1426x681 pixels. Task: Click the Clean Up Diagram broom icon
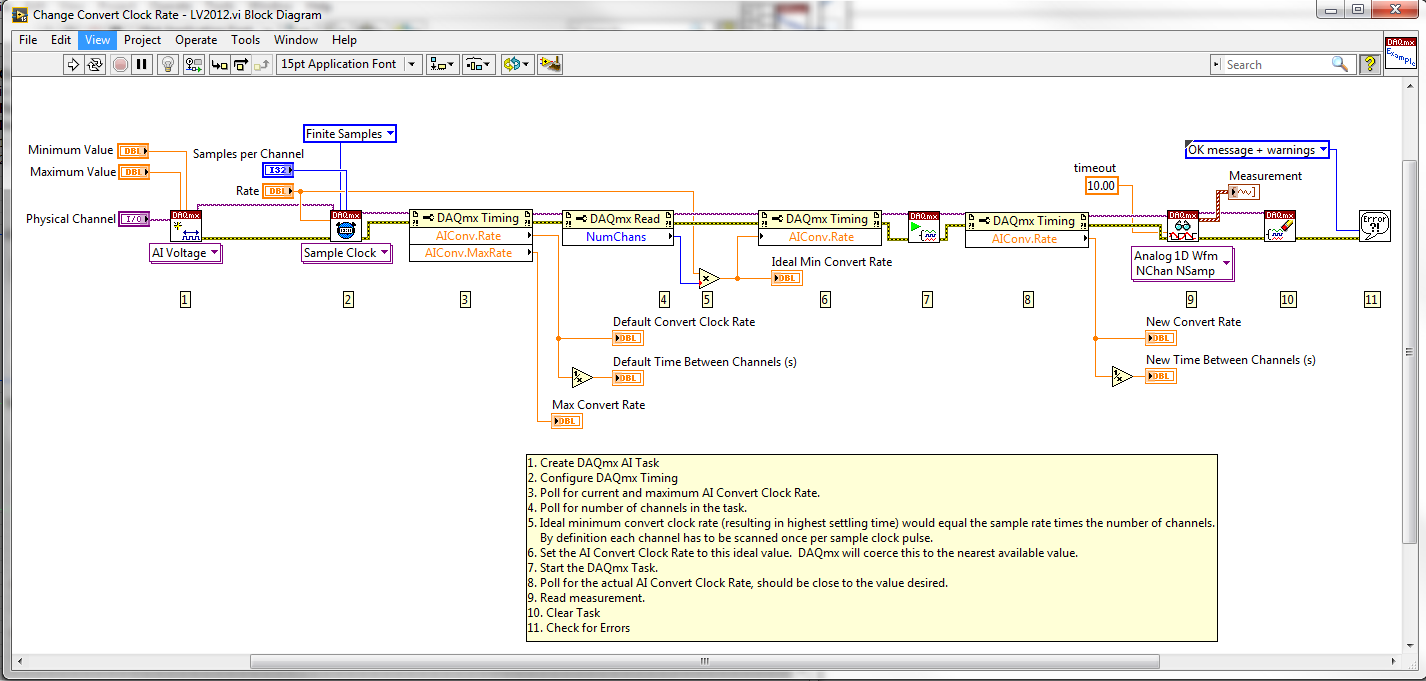pos(549,64)
